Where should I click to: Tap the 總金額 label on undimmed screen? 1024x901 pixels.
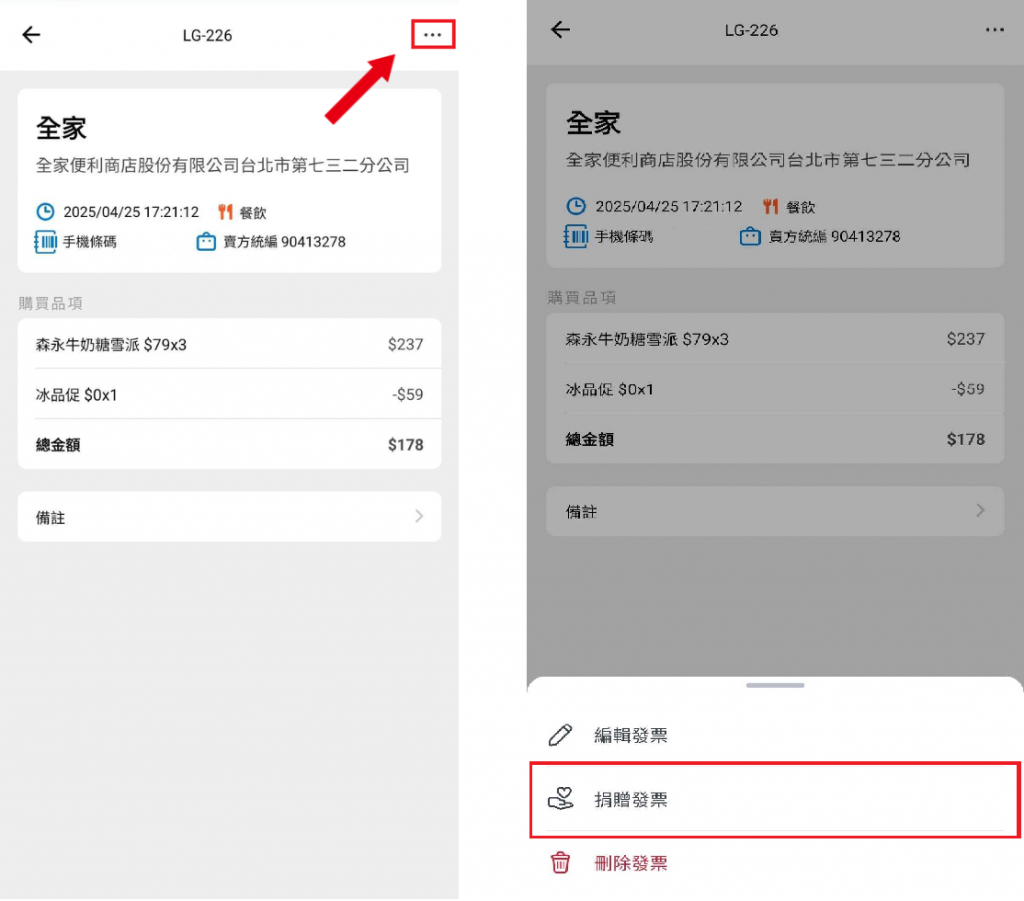click(58, 445)
